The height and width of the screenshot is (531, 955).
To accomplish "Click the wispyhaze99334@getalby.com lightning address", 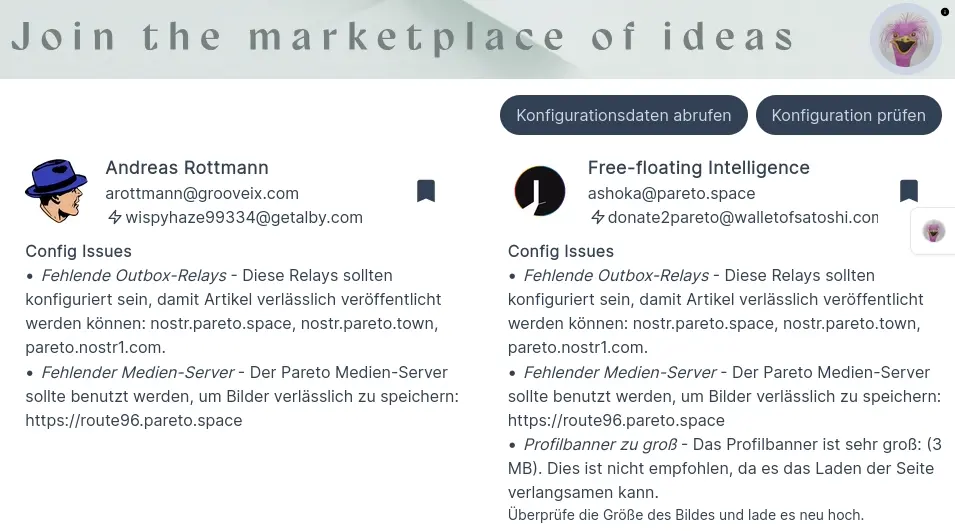I will [244, 217].
